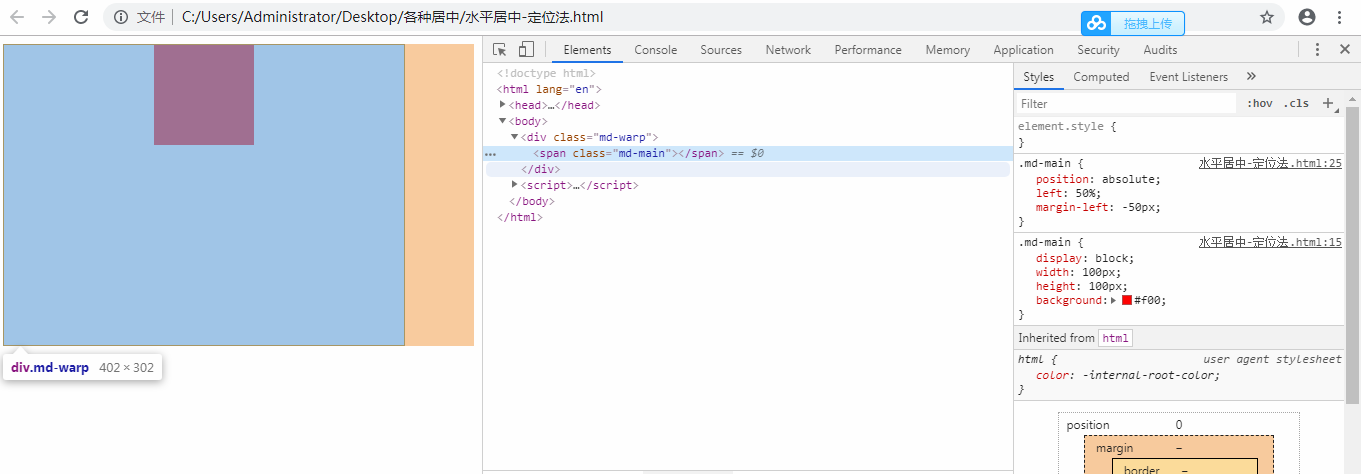Click the purple md-main square on page
The height and width of the screenshot is (474, 1361).
coord(204,95)
